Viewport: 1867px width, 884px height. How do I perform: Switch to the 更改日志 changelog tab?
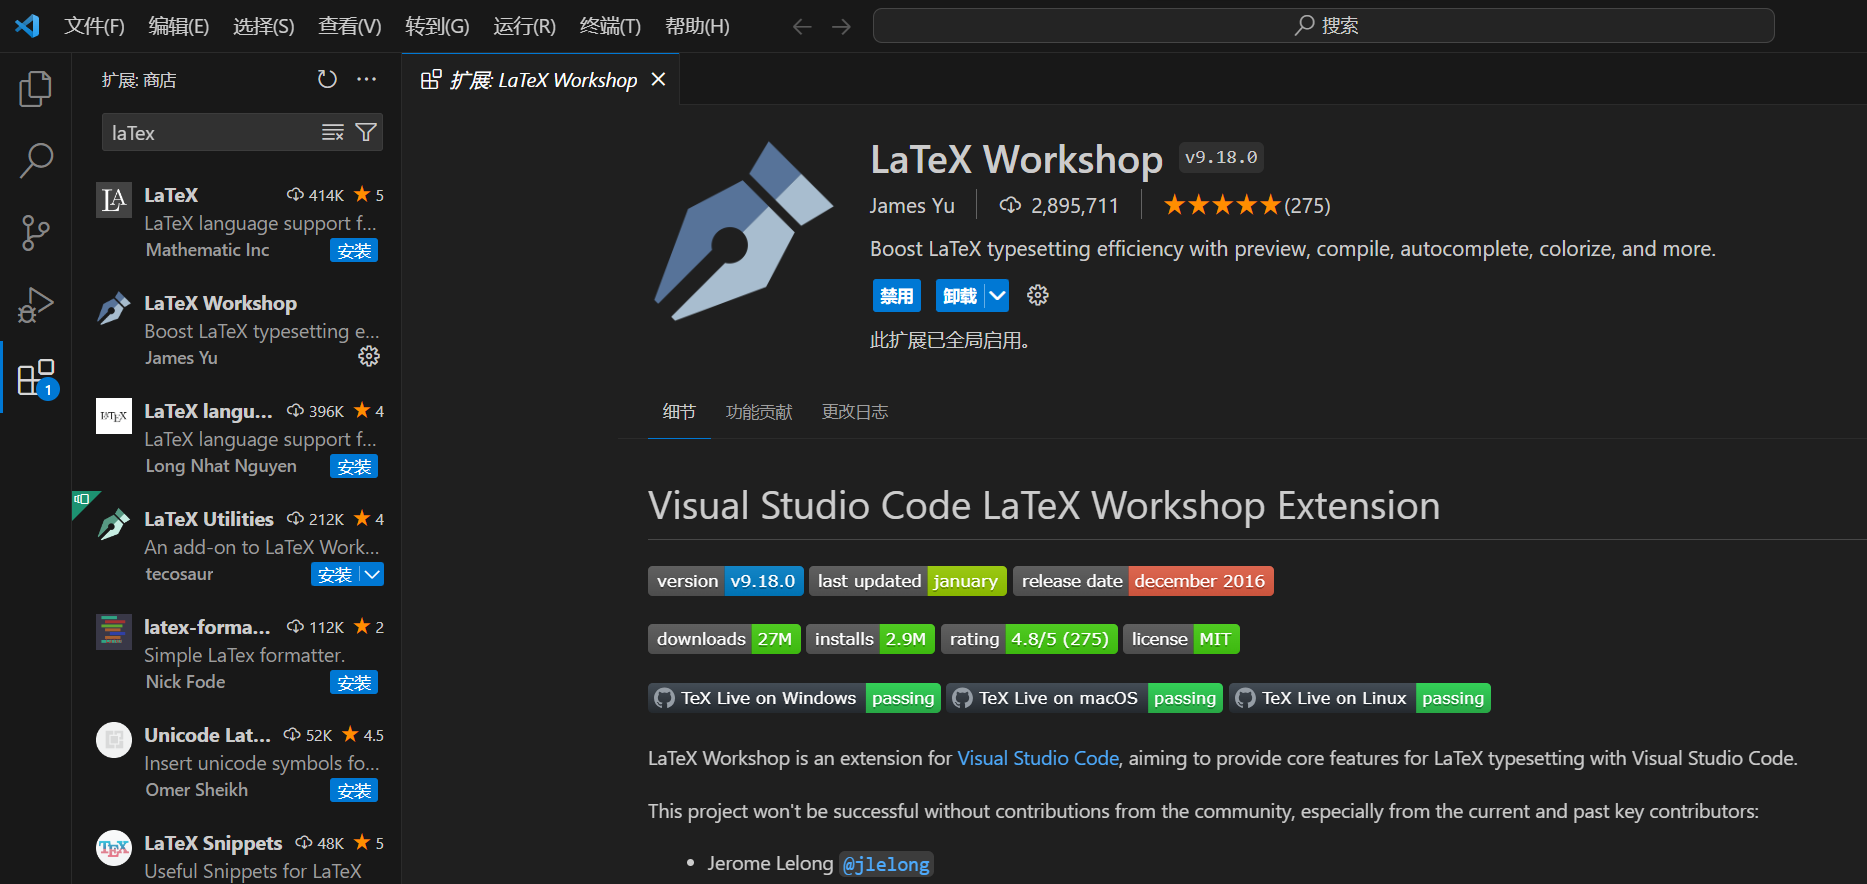(855, 412)
